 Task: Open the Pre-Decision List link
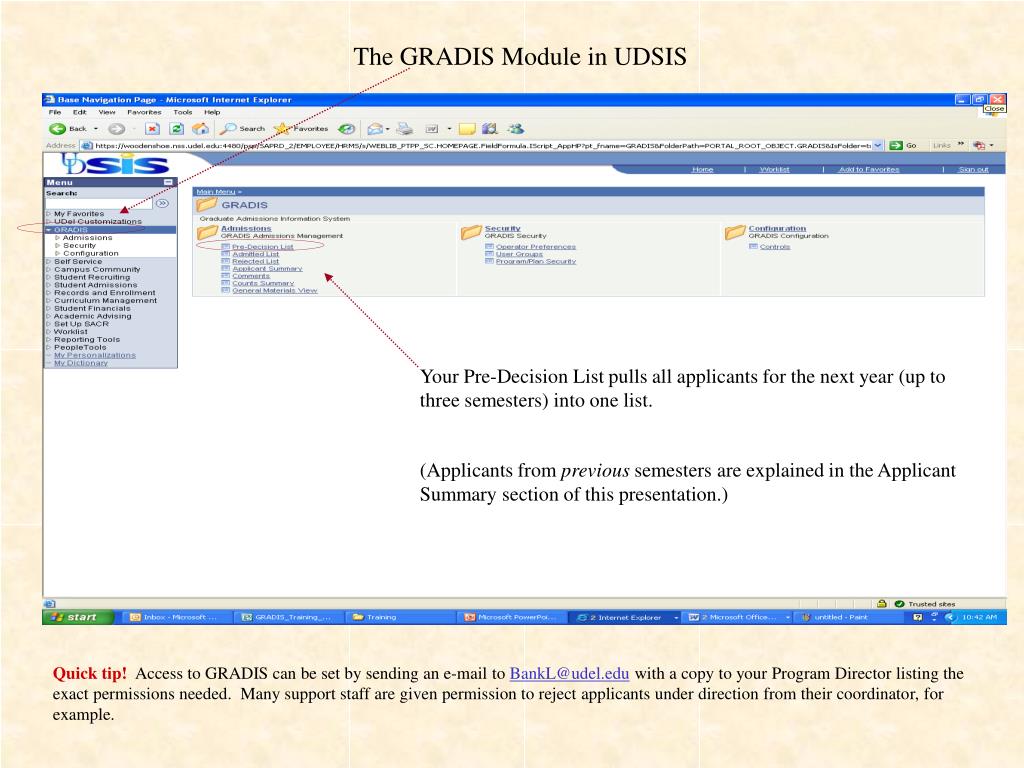coord(263,247)
